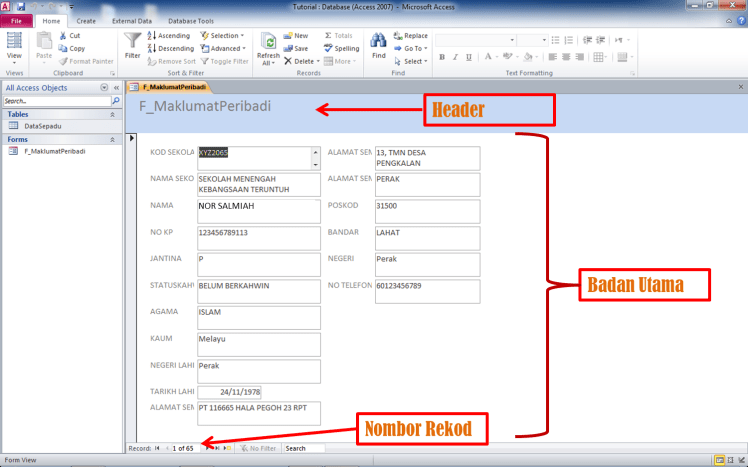Click Refresh All in Records group

coord(268,46)
